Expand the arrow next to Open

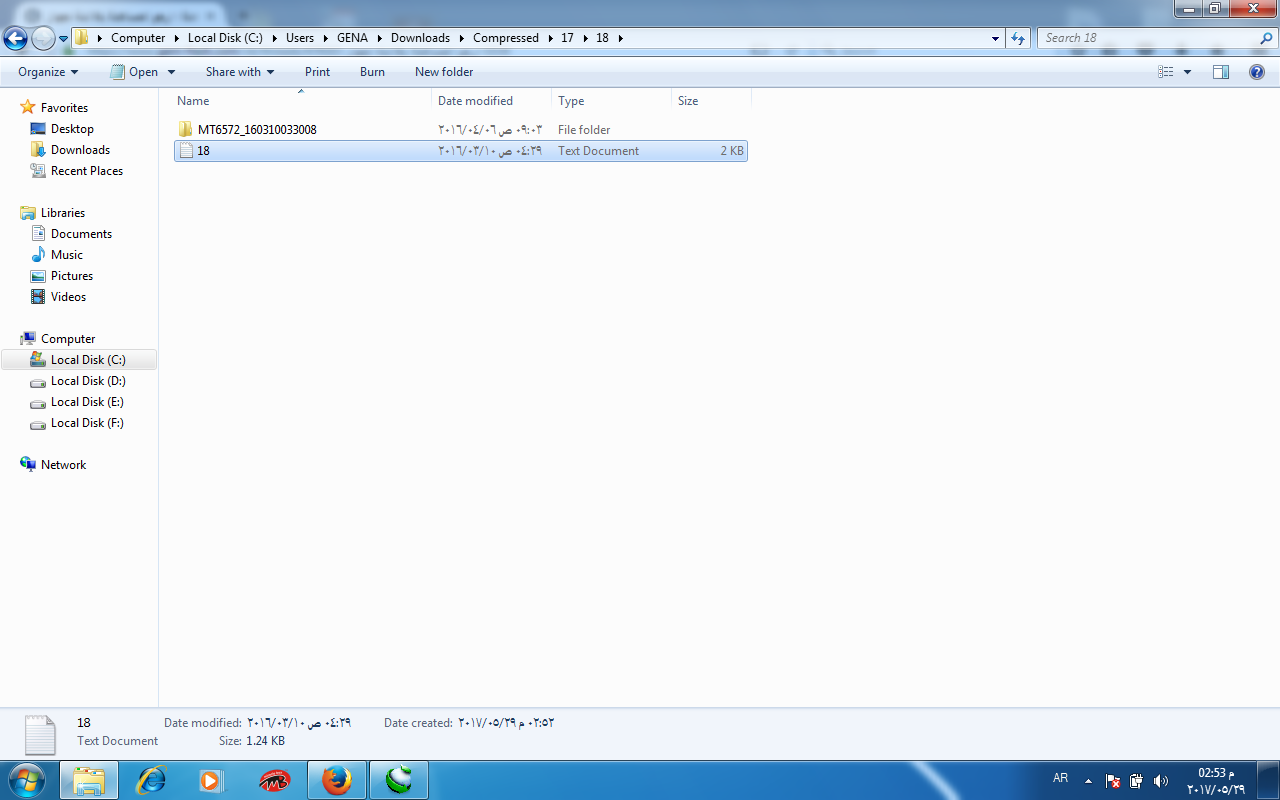pyautogui.click(x=171, y=72)
